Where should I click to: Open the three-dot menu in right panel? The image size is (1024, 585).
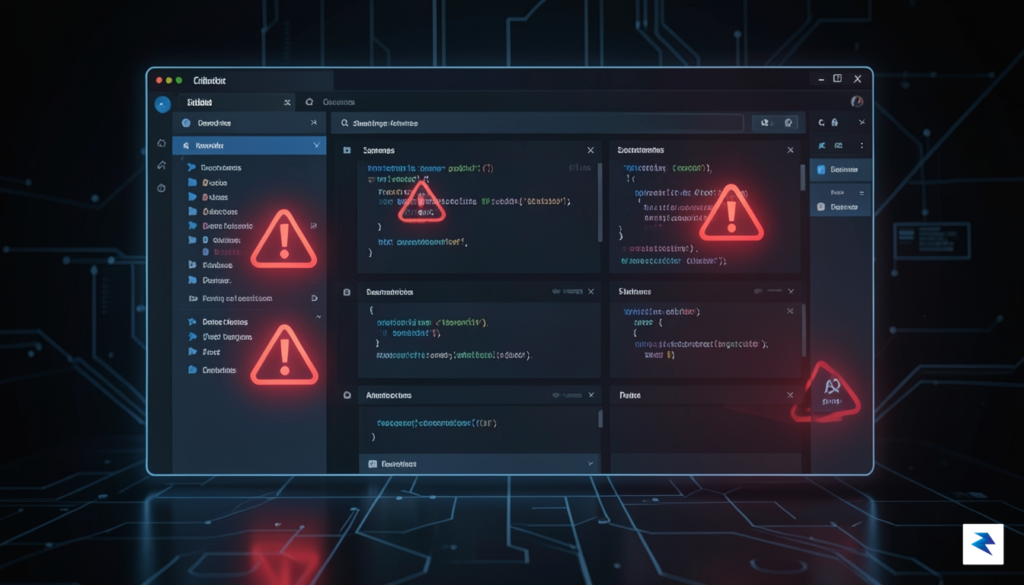tap(862, 146)
